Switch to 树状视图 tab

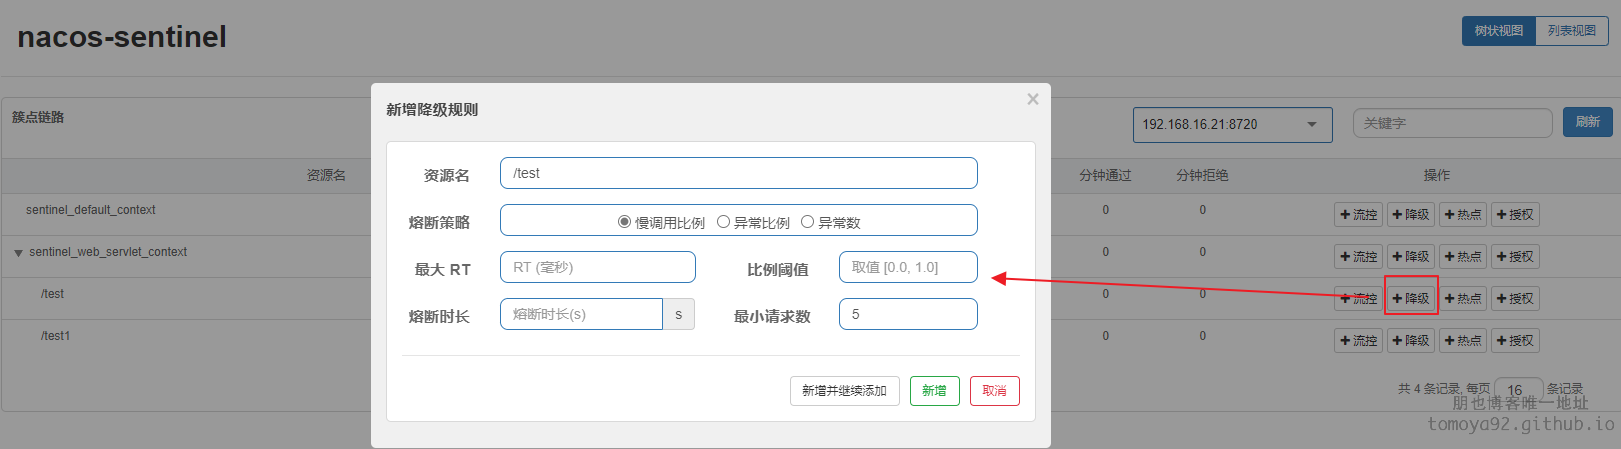click(1498, 31)
